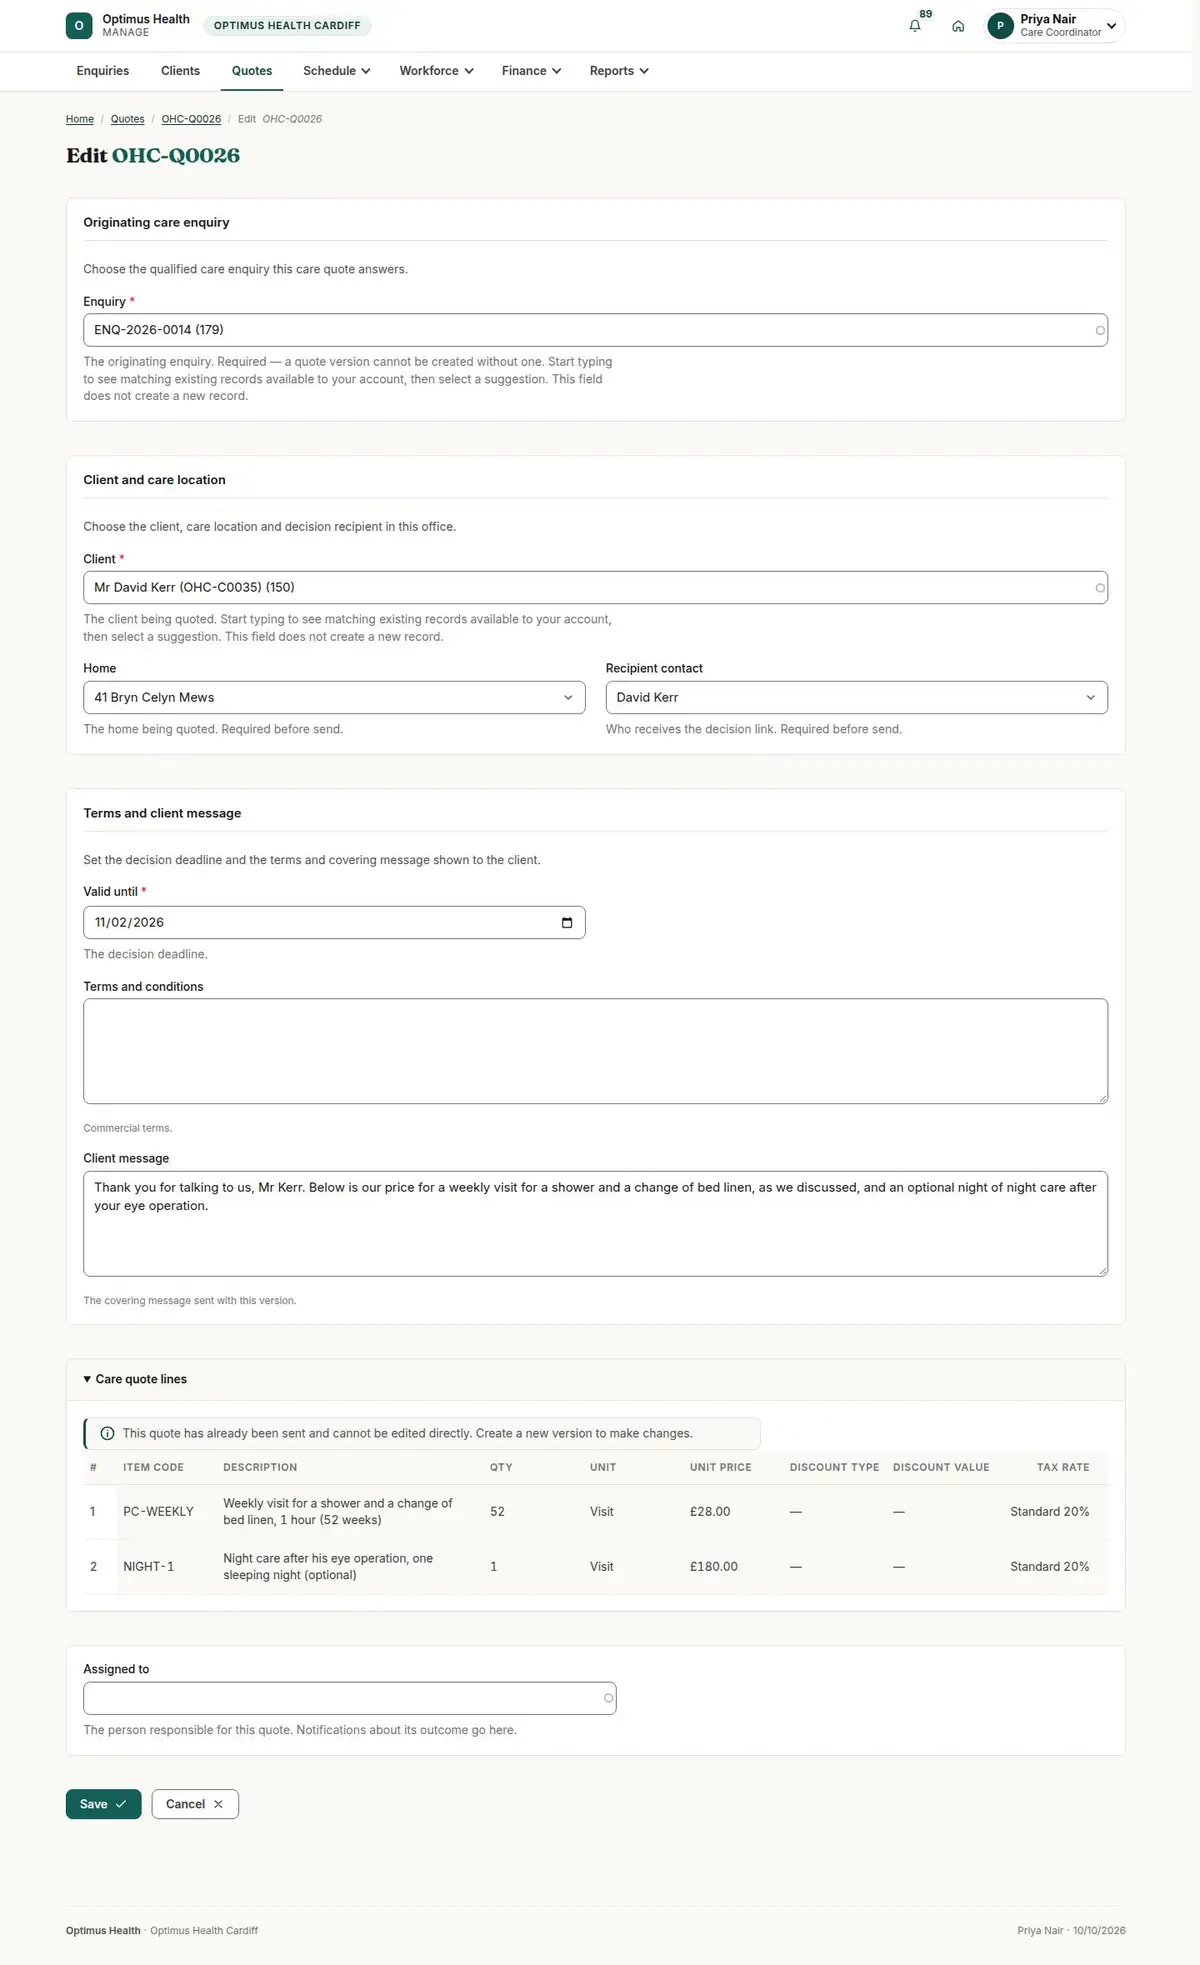Screen dimensions: 1200x1965
Task: Save the quote
Action: (x=104, y=1804)
